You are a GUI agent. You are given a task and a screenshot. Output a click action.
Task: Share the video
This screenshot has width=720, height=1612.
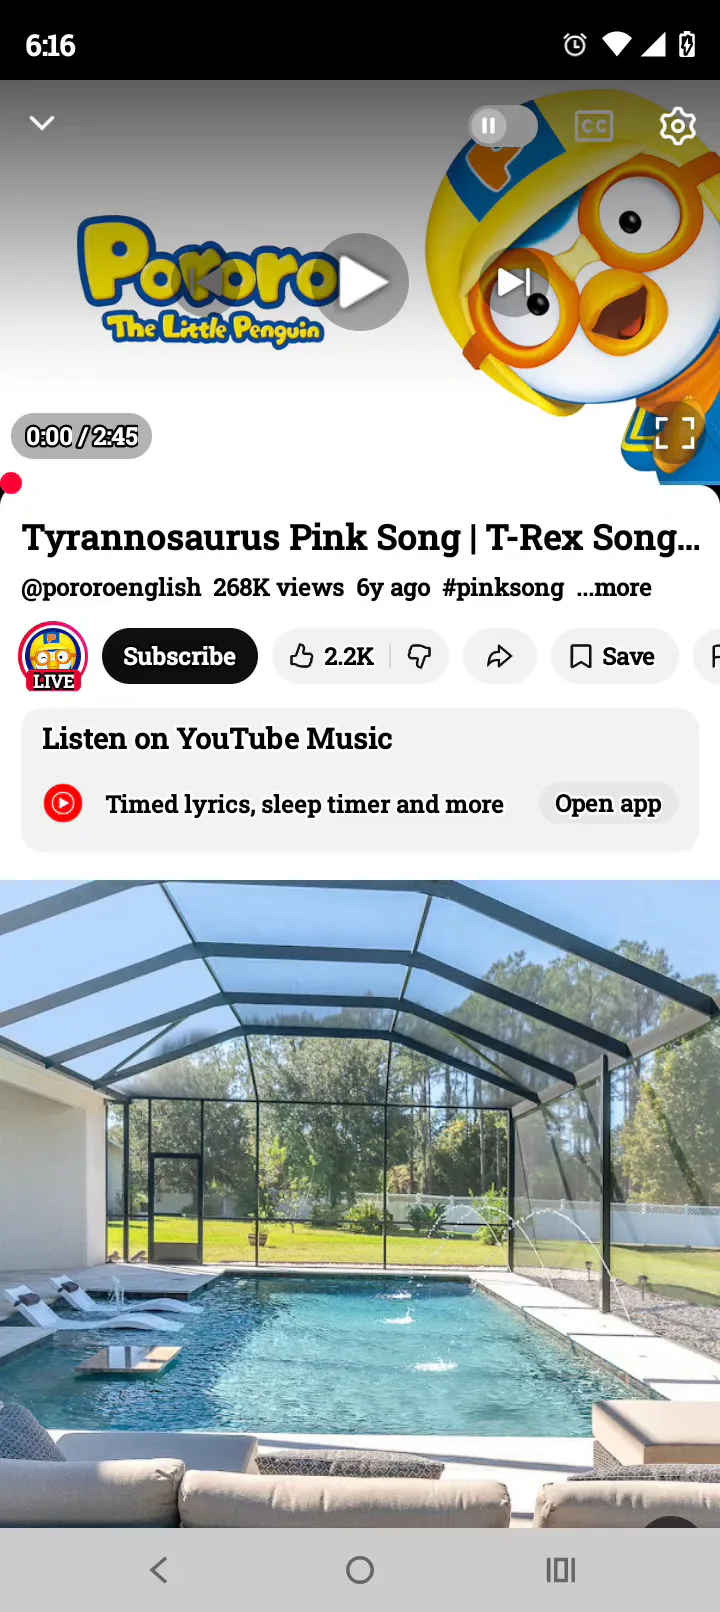(500, 656)
